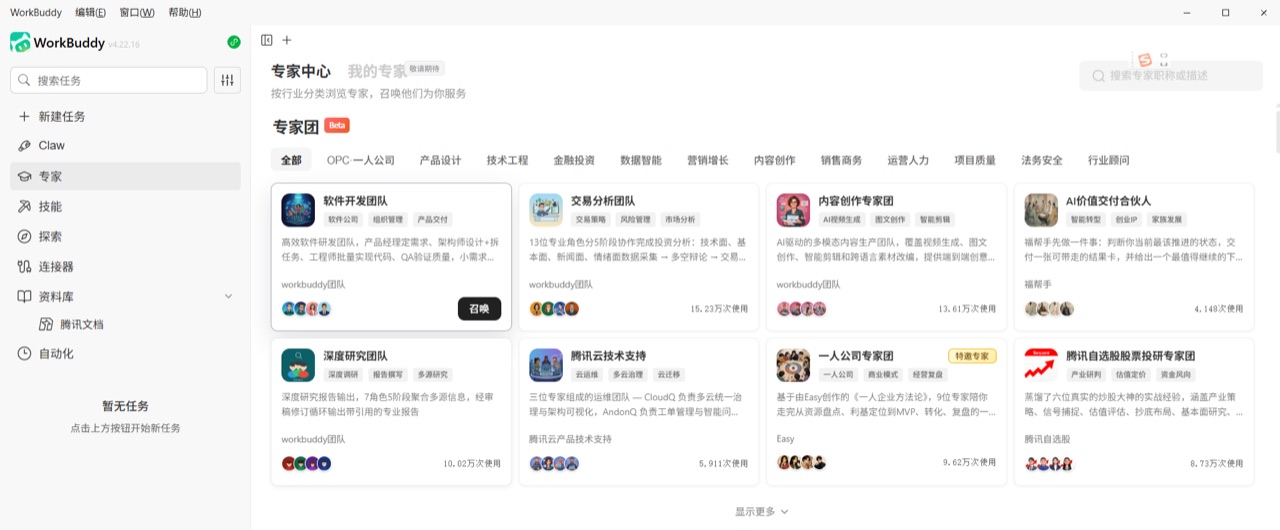Click the green connection status icon

pyautogui.click(x=234, y=42)
